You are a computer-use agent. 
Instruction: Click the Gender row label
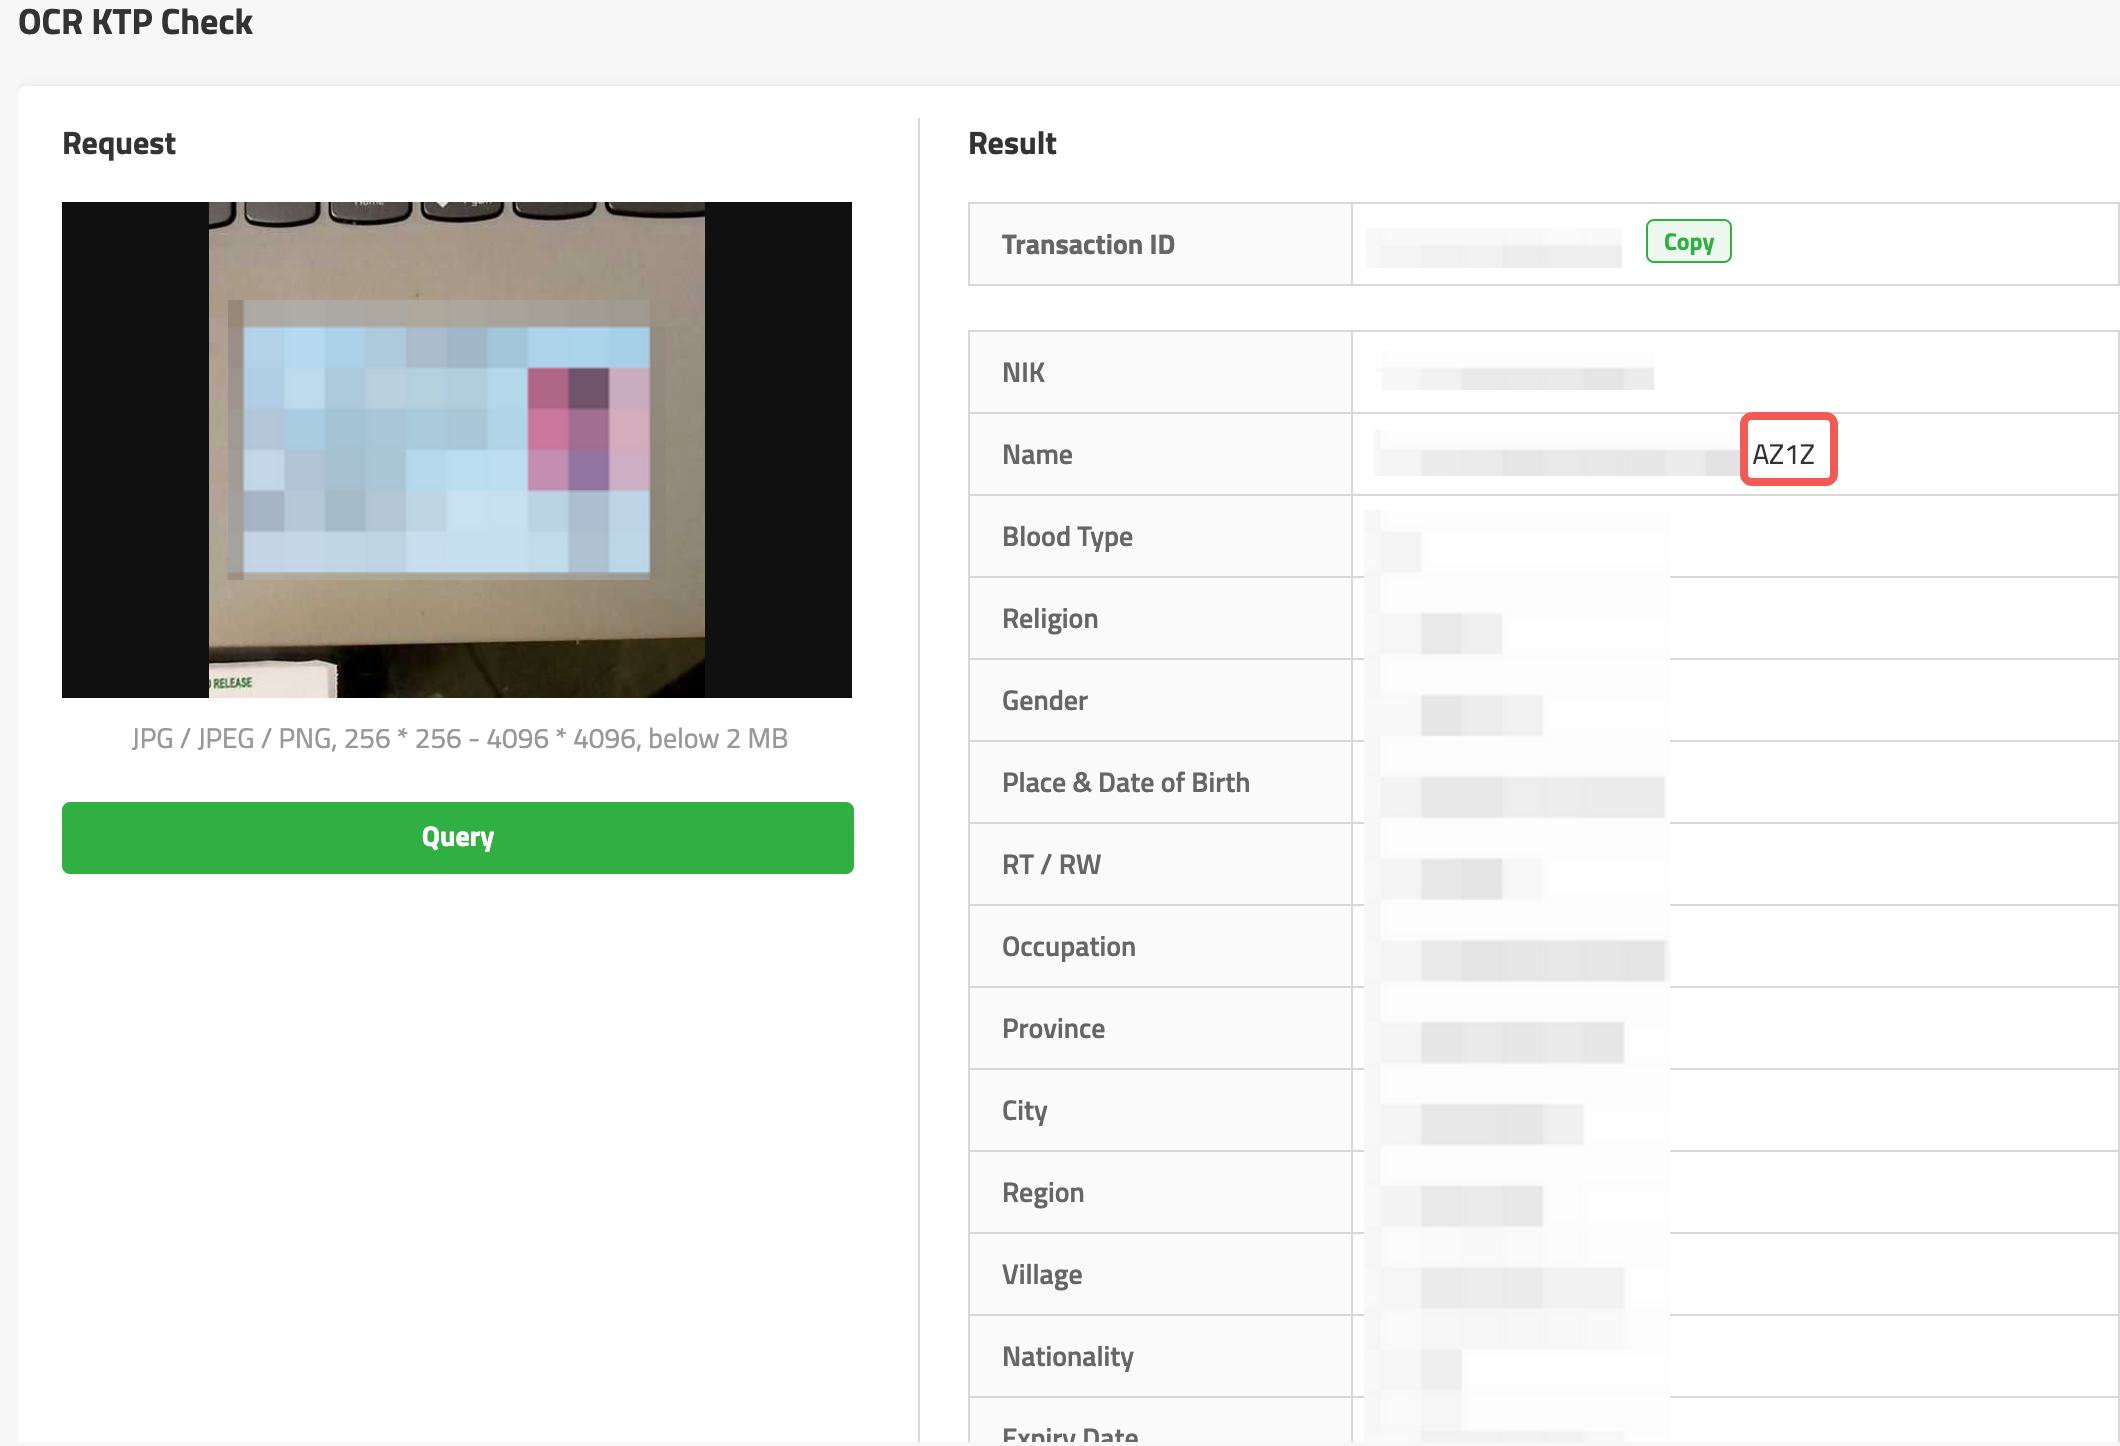point(1044,701)
